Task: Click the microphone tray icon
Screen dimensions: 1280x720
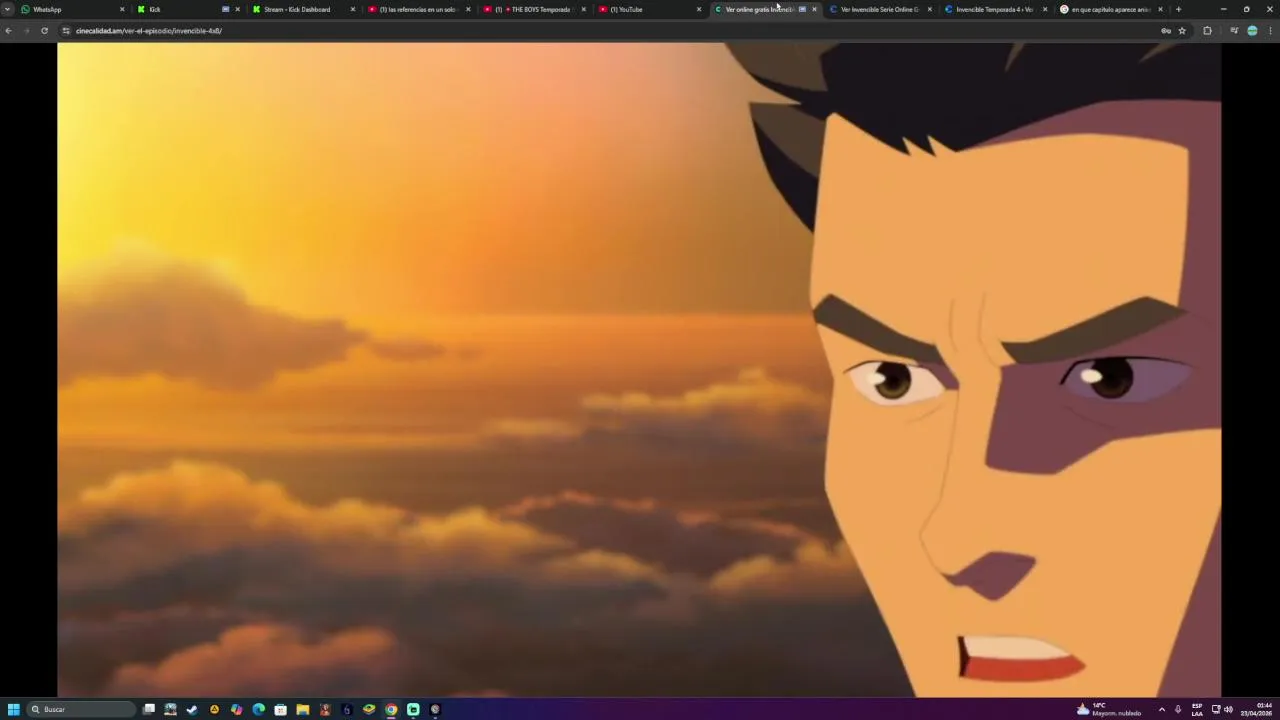Action: pos(1178,709)
